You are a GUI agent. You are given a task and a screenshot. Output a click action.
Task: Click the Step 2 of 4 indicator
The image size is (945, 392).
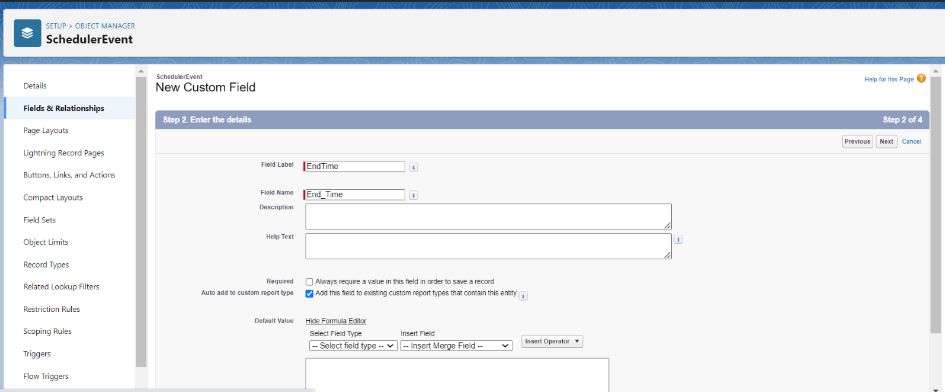902,120
